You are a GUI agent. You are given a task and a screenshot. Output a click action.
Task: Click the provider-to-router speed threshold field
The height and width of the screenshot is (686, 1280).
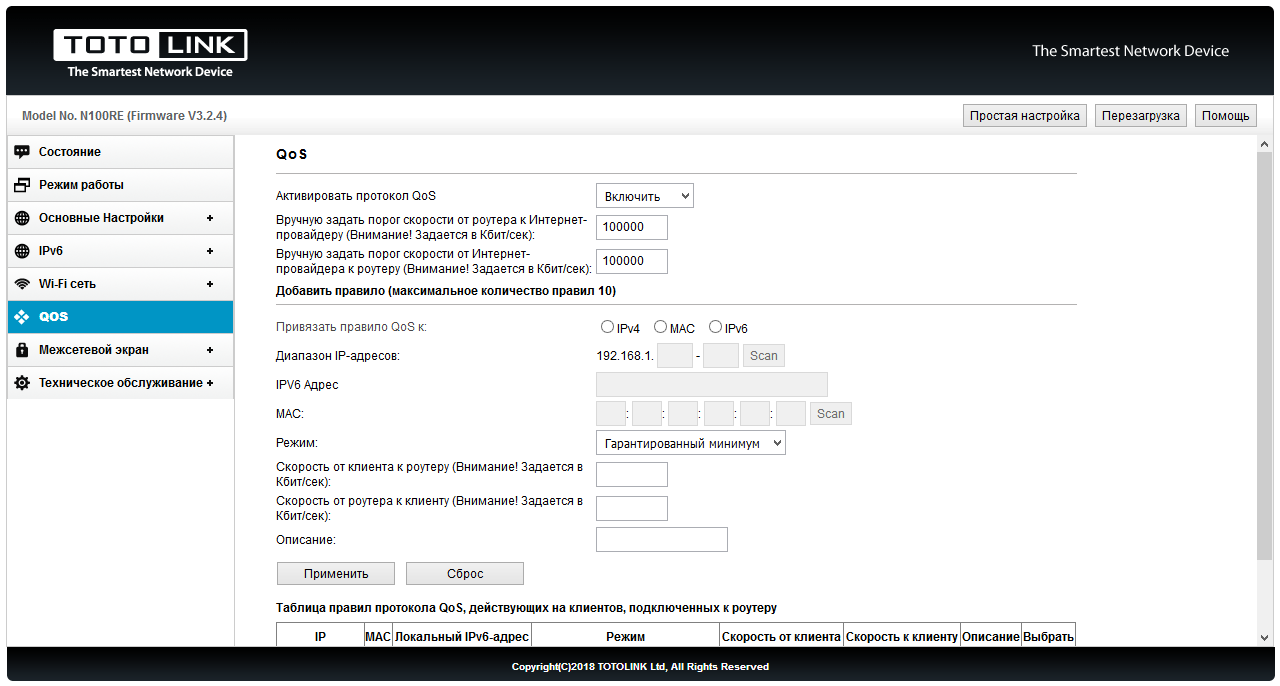[632, 261]
